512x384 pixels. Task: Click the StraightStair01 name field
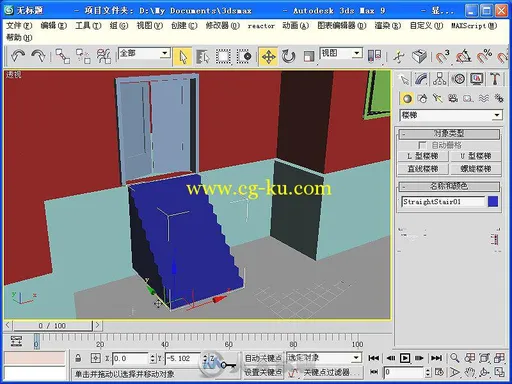click(x=443, y=202)
